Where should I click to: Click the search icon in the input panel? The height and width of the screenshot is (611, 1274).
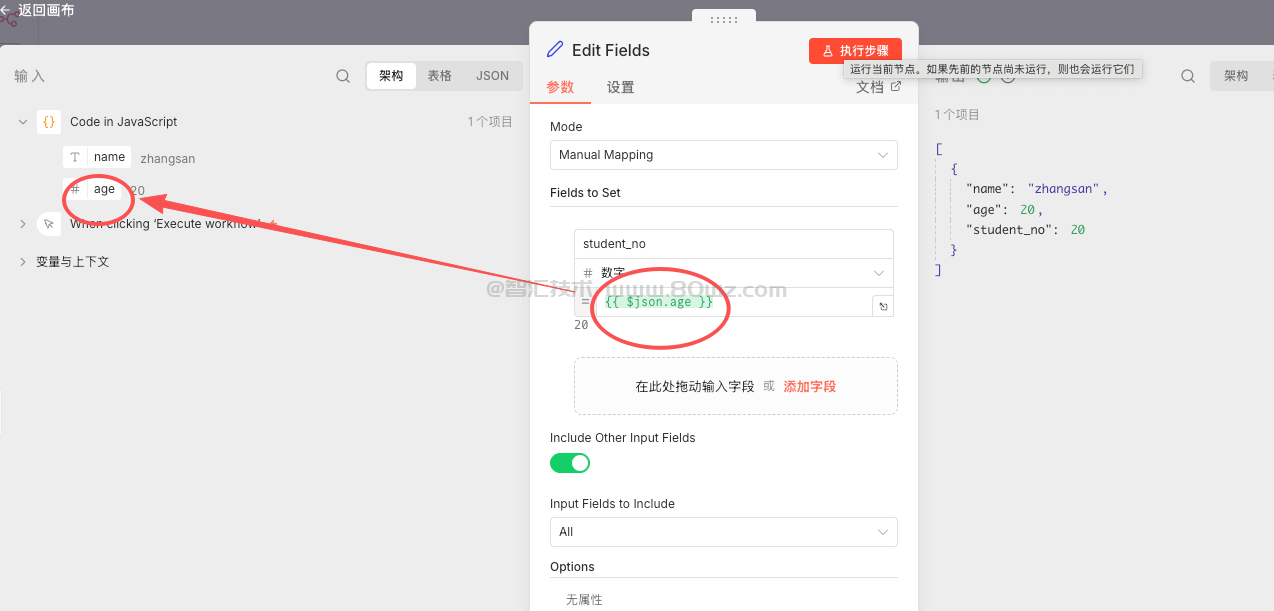343,76
